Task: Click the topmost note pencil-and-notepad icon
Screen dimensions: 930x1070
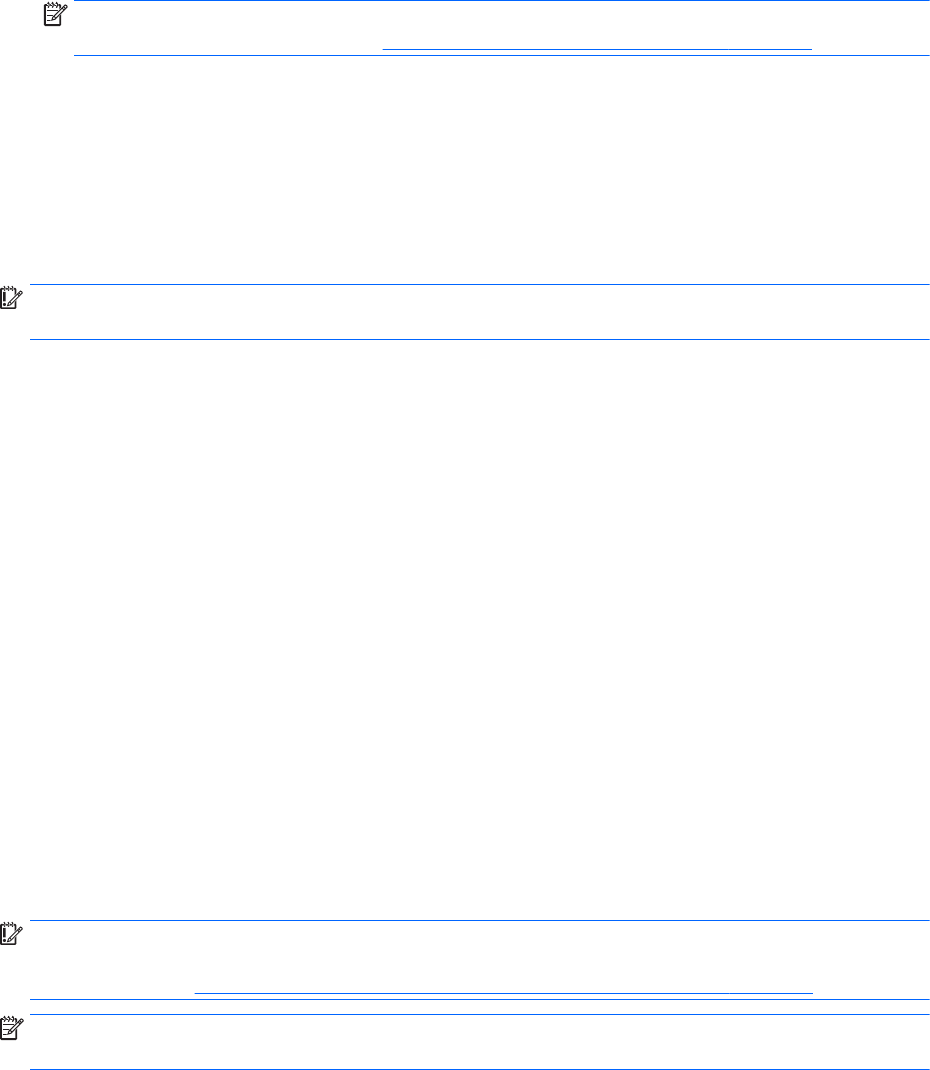Action: (x=54, y=15)
